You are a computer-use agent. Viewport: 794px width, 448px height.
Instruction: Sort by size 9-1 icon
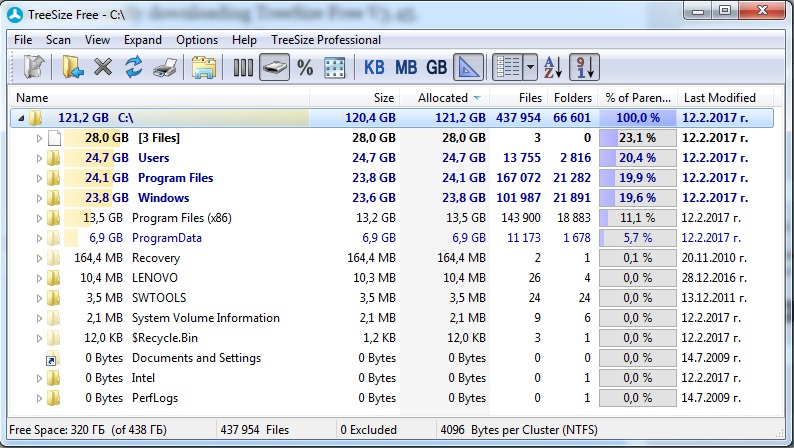pyautogui.click(x=584, y=67)
